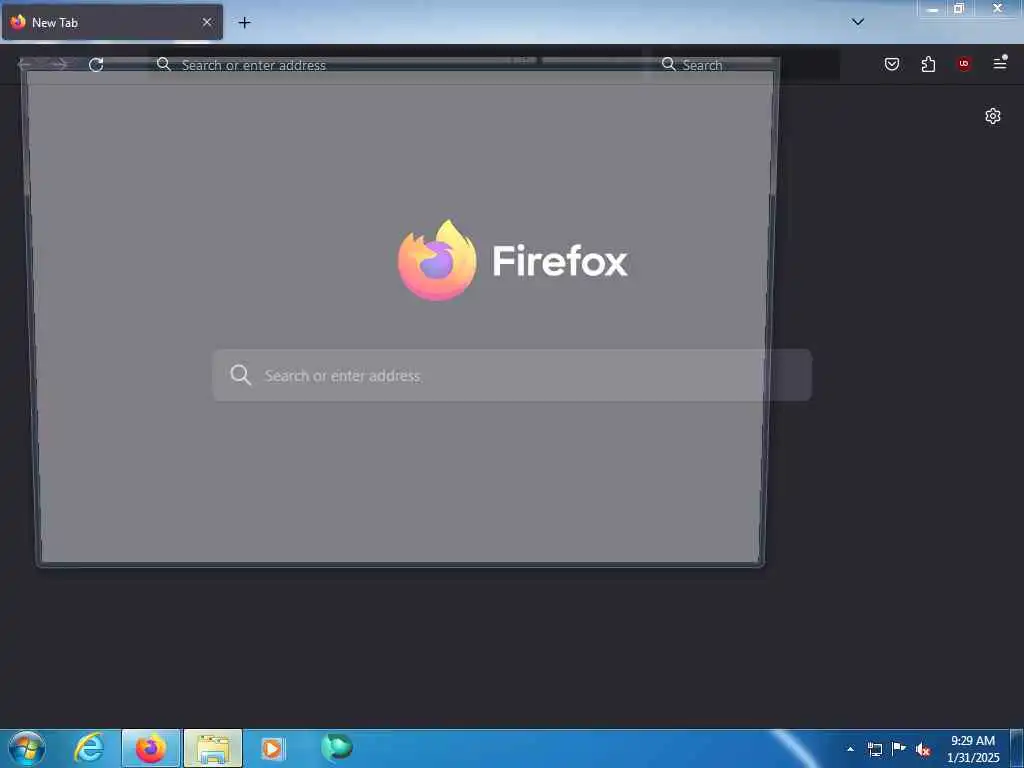The image size is (1024, 768).
Task: Open the Action Center flag icon
Action: 899,748
